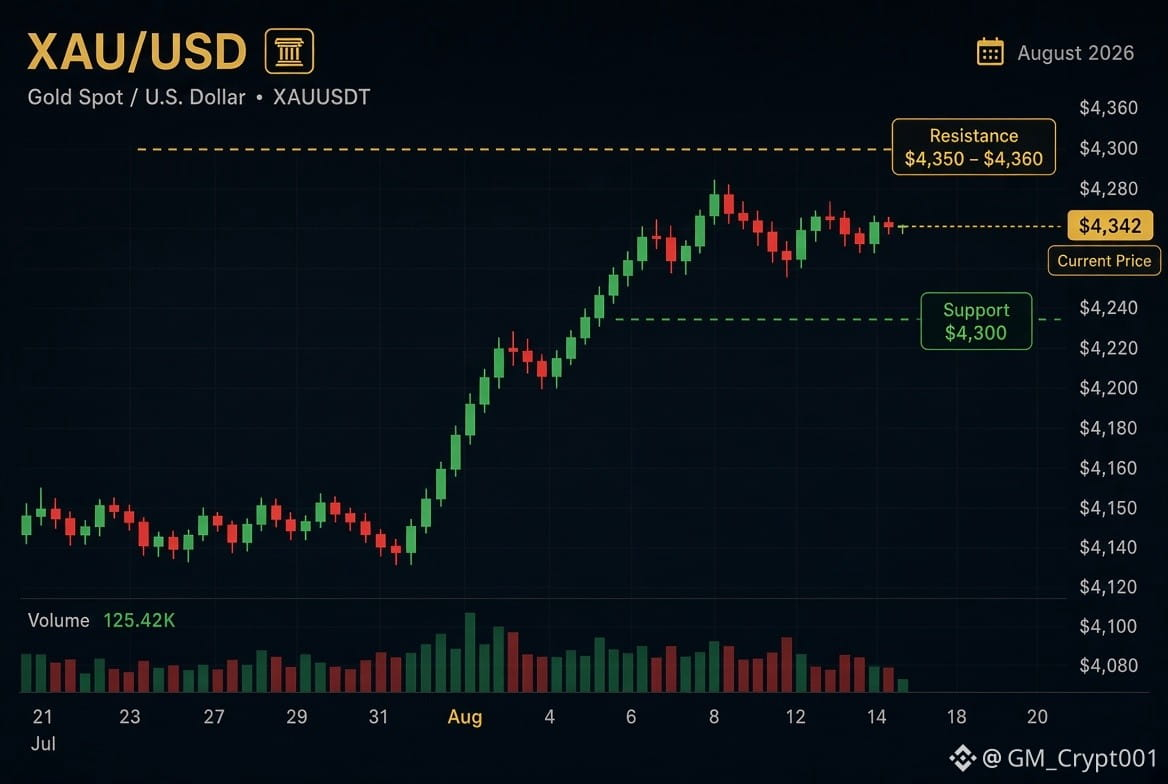Click the $4,160 price axis label

pyautogui.click(x=1108, y=468)
